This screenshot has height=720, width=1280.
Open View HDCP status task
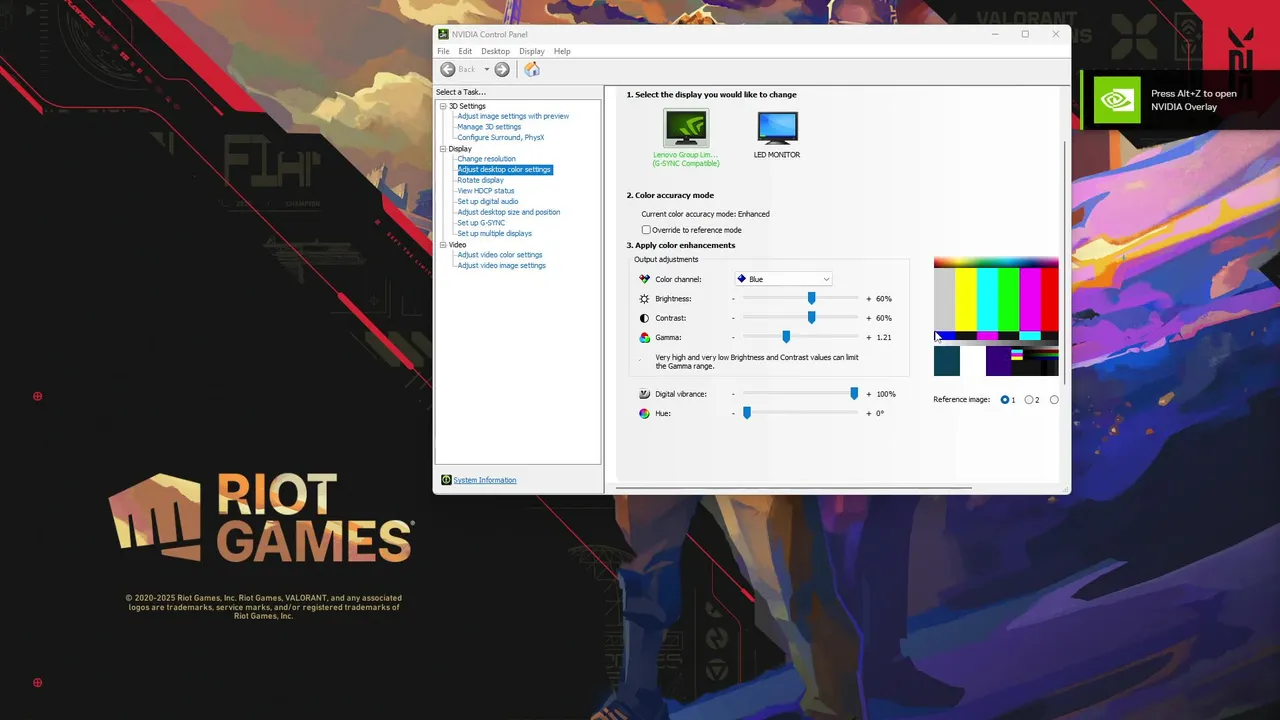pyautogui.click(x=486, y=191)
